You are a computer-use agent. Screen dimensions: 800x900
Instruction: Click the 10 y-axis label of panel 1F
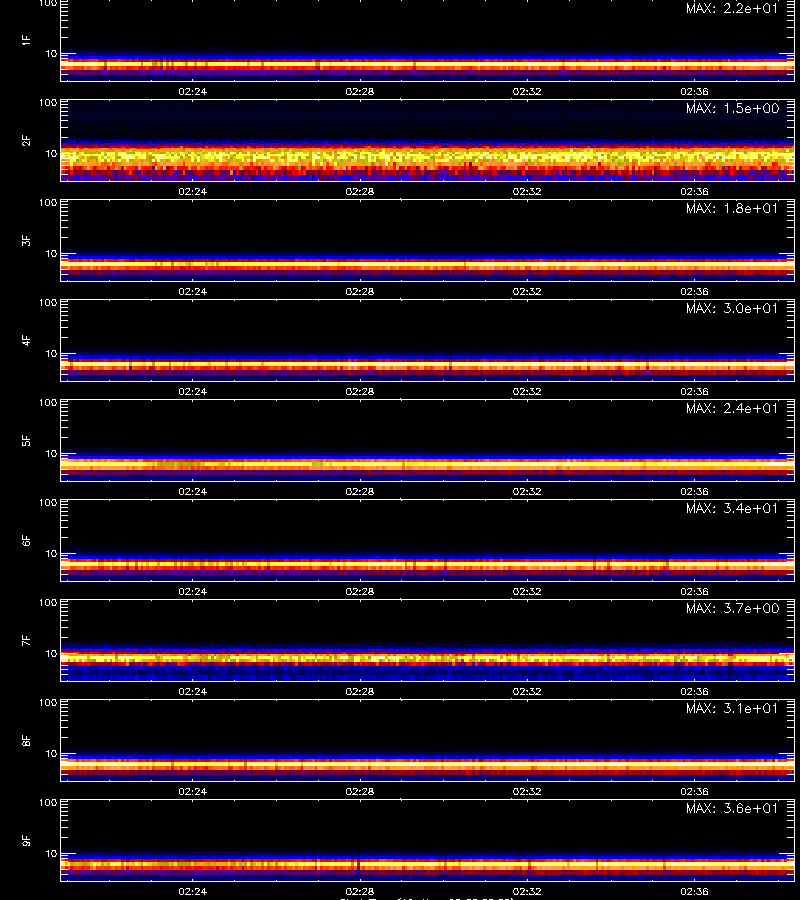tap(51, 53)
